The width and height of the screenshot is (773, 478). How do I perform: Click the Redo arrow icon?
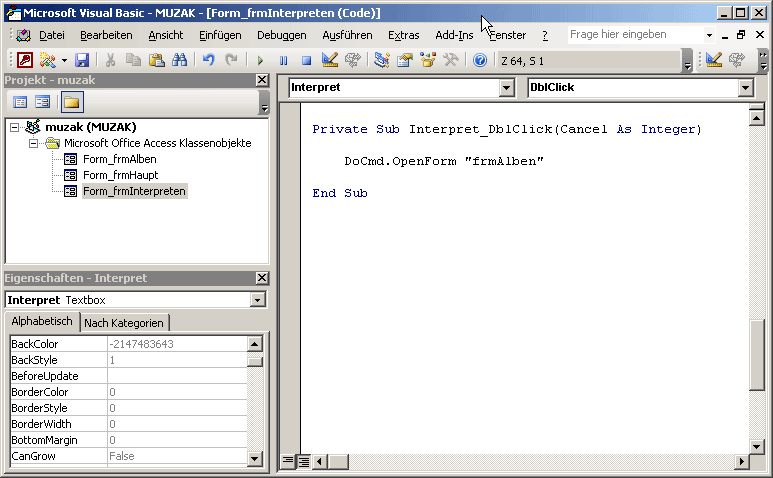coord(231,60)
